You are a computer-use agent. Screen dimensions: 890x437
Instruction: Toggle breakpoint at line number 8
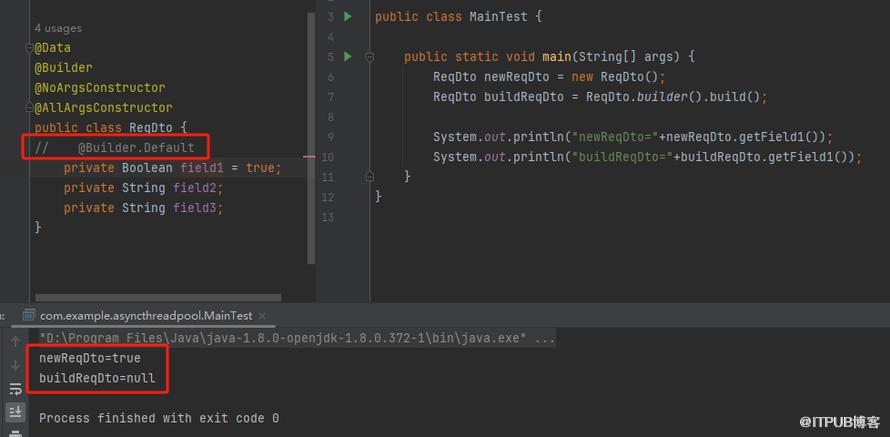330,117
